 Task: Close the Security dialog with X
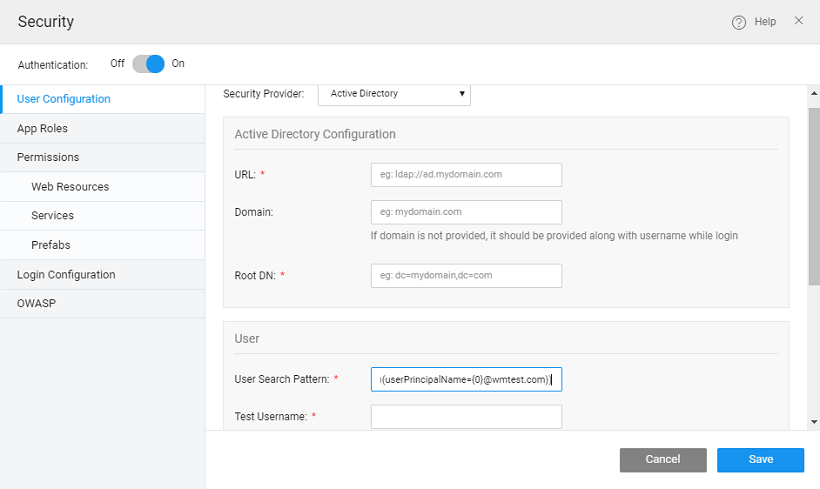(798, 21)
